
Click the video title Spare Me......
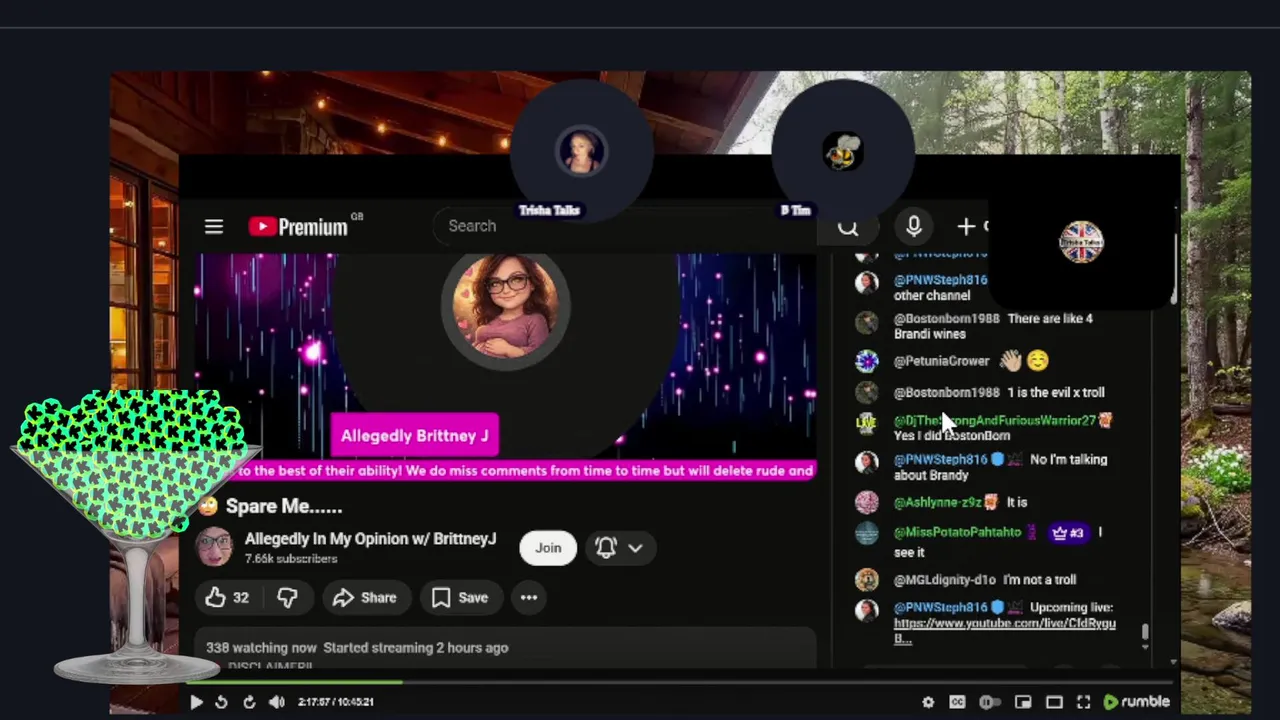coord(284,506)
